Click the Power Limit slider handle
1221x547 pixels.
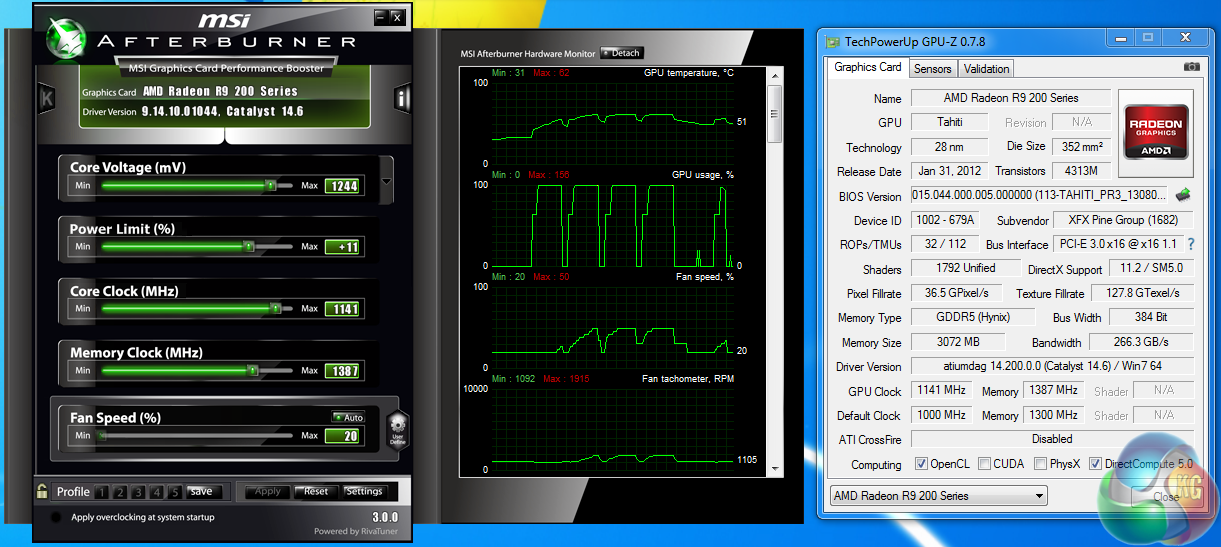[x=247, y=246]
